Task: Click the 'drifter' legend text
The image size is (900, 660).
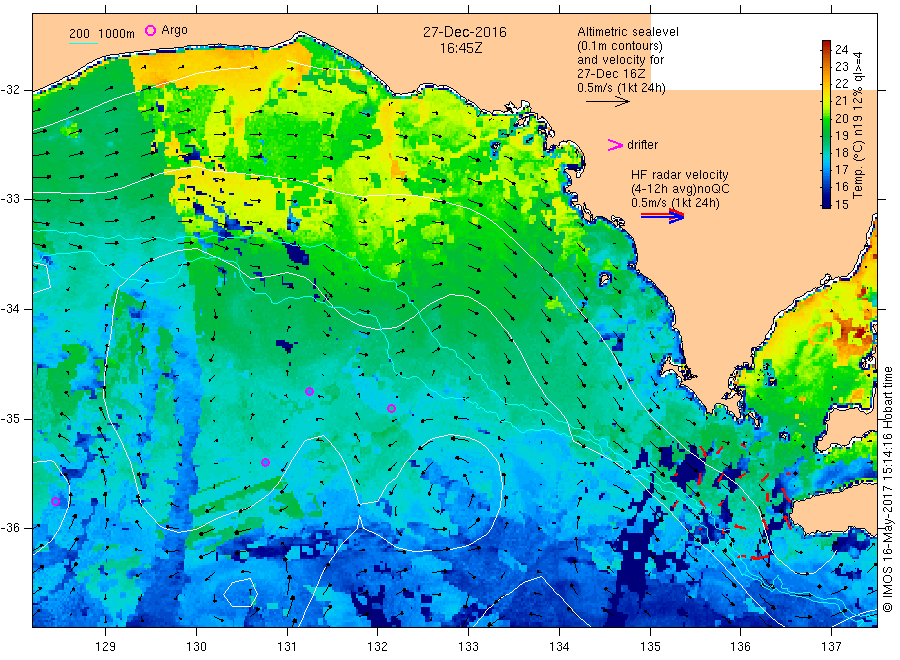Action: coord(642,145)
